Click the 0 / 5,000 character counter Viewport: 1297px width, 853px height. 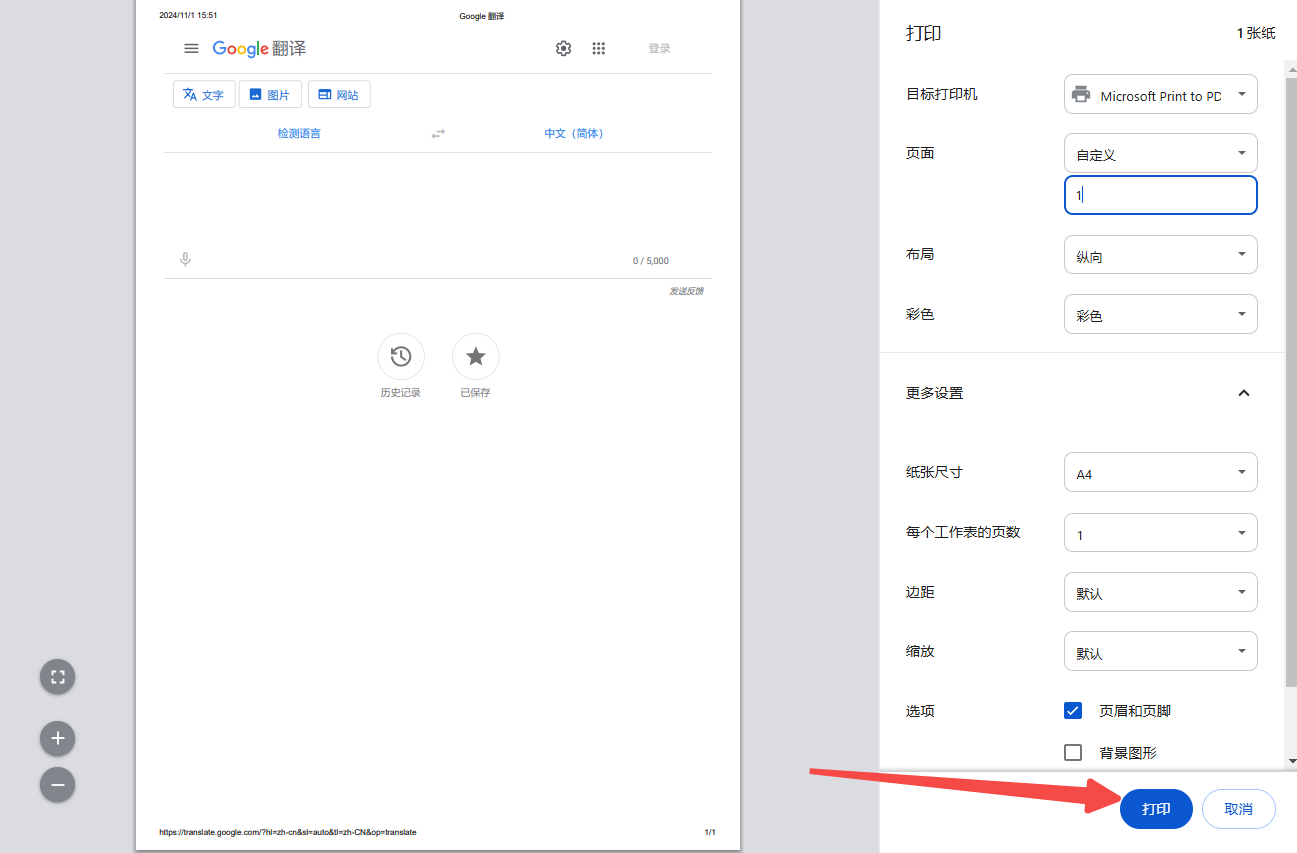(650, 261)
